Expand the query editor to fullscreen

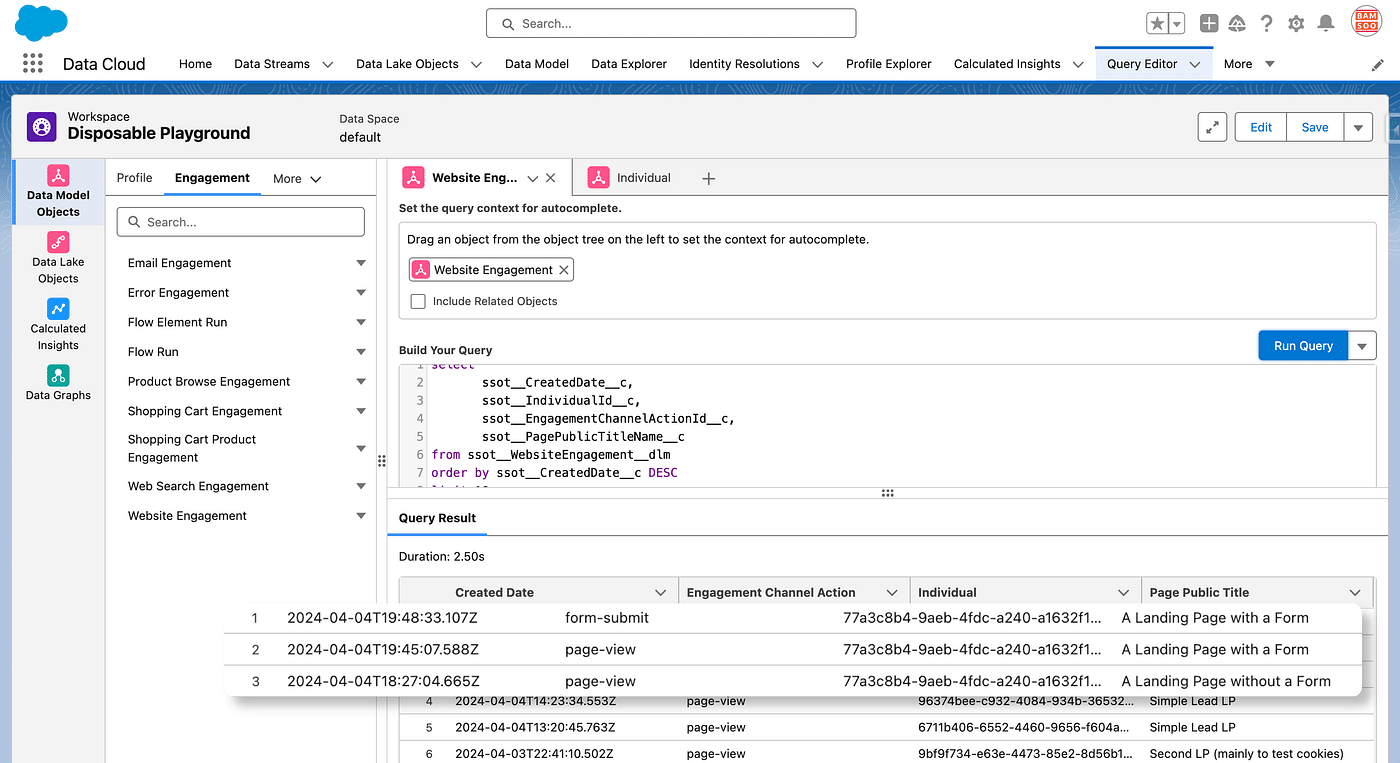[1212, 127]
